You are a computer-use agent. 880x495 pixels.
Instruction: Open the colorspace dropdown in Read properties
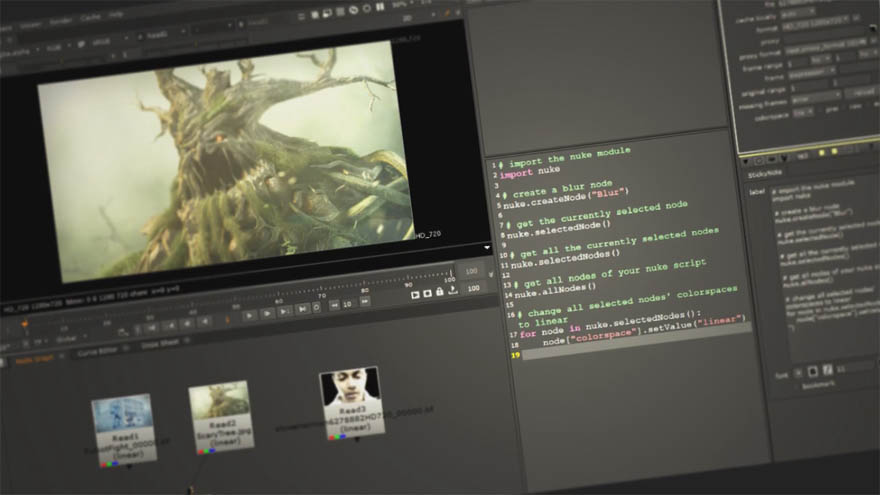pyautogui.click(x=803, y=112)
